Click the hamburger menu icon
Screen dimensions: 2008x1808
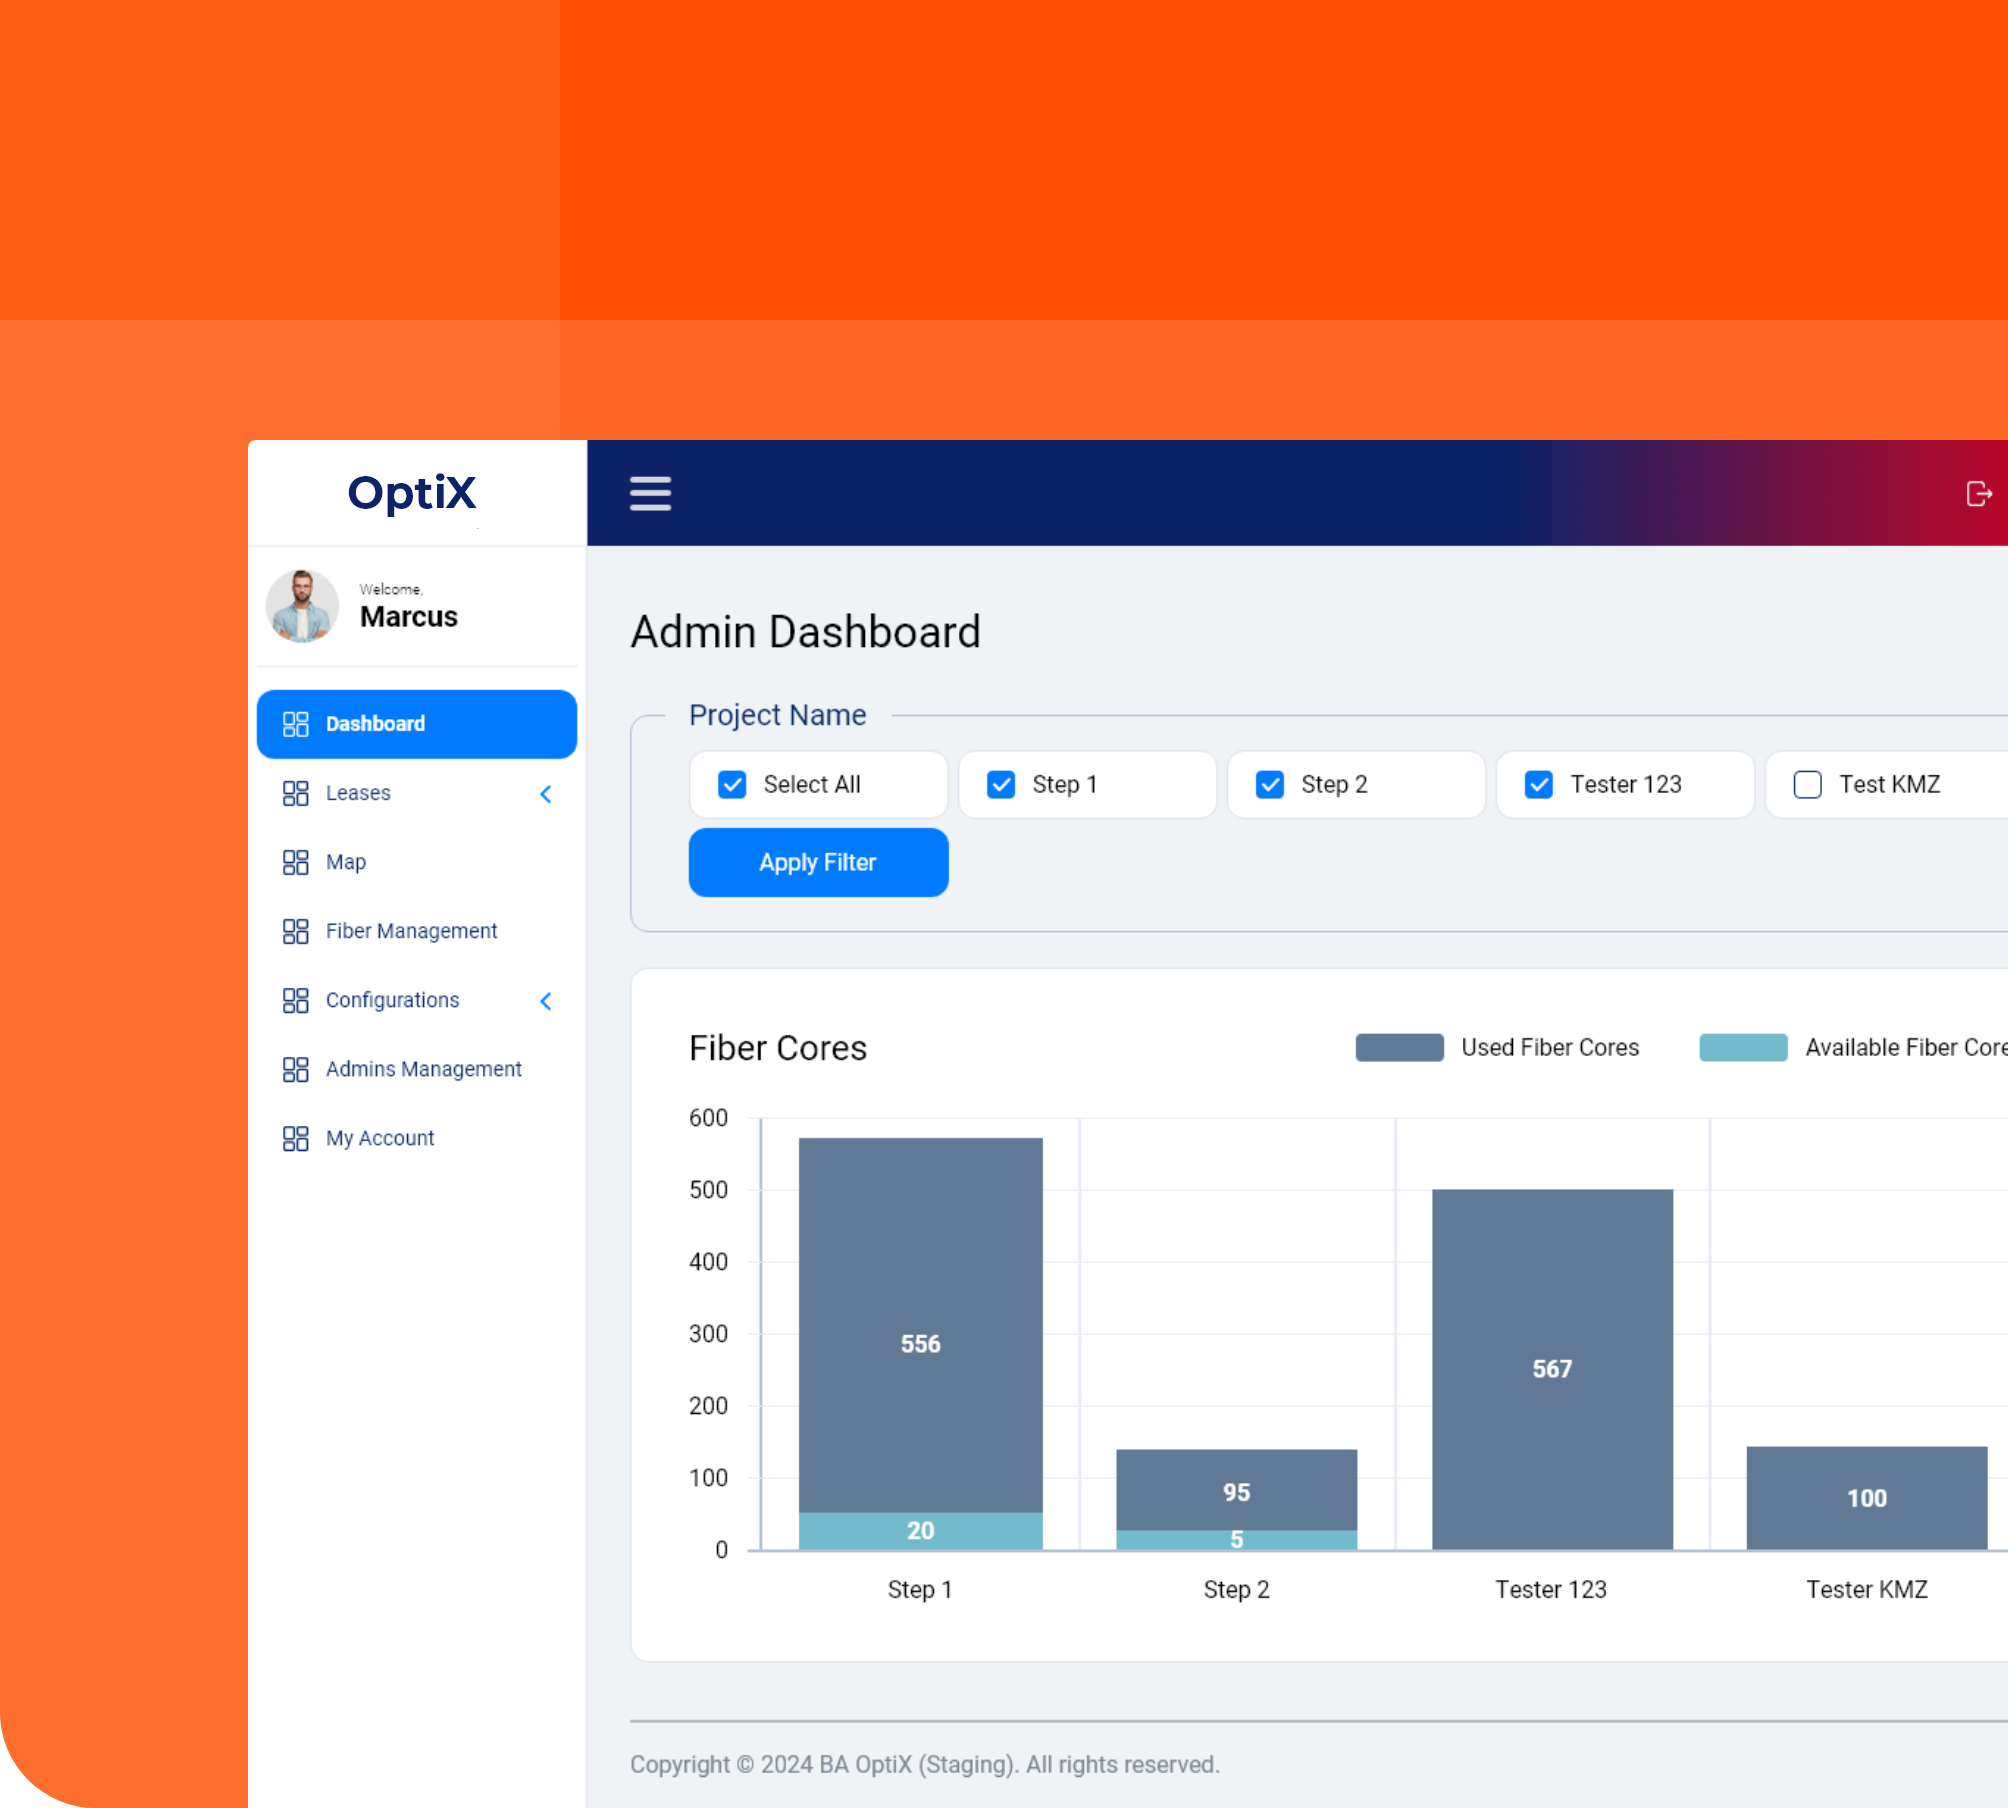(650, 493)
